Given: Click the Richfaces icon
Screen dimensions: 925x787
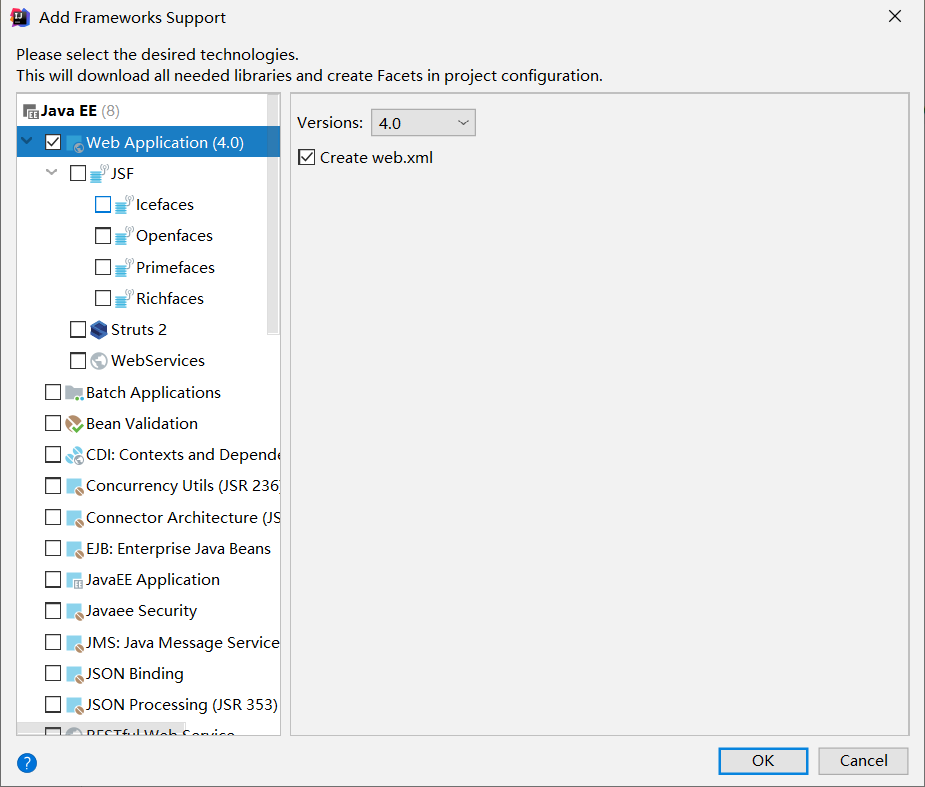Looking at the screenshot, I should pos(124,299).
